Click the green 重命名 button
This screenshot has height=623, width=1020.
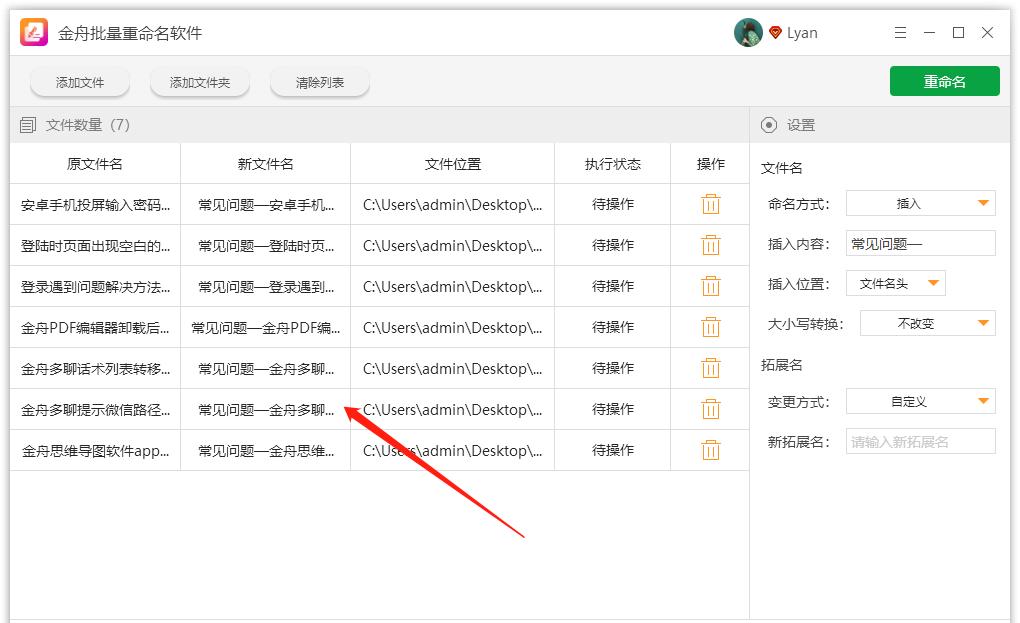click(x=944, y=82)
